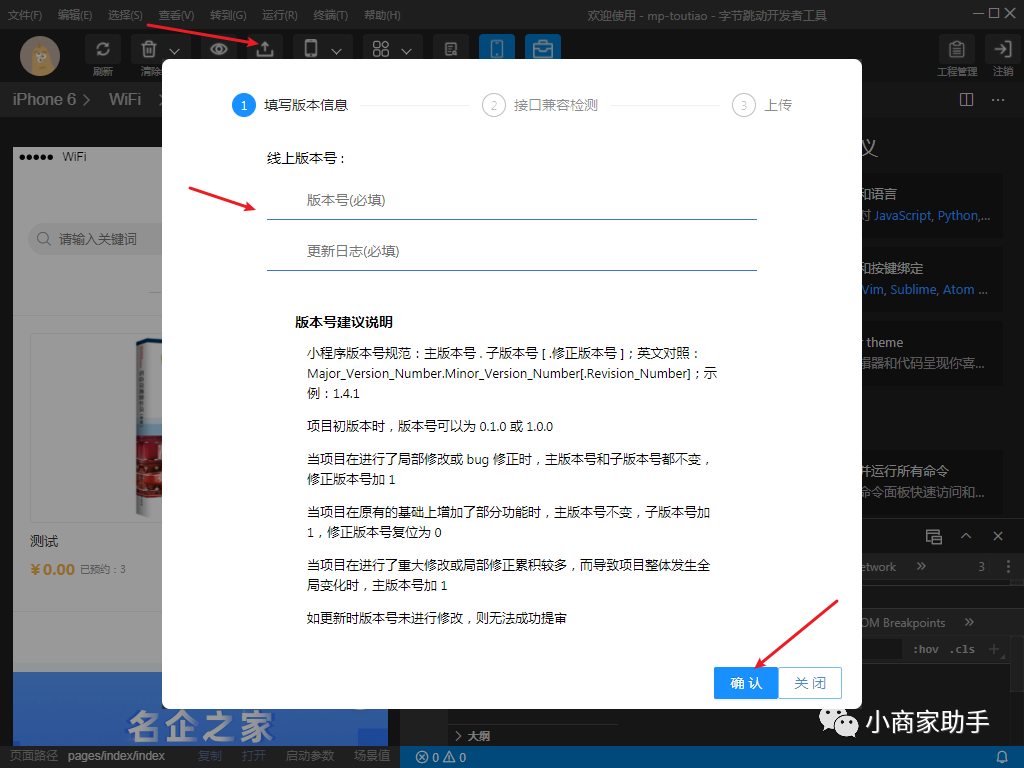
Task: Click the ¥0.00 price text
Action: [52, 569]
